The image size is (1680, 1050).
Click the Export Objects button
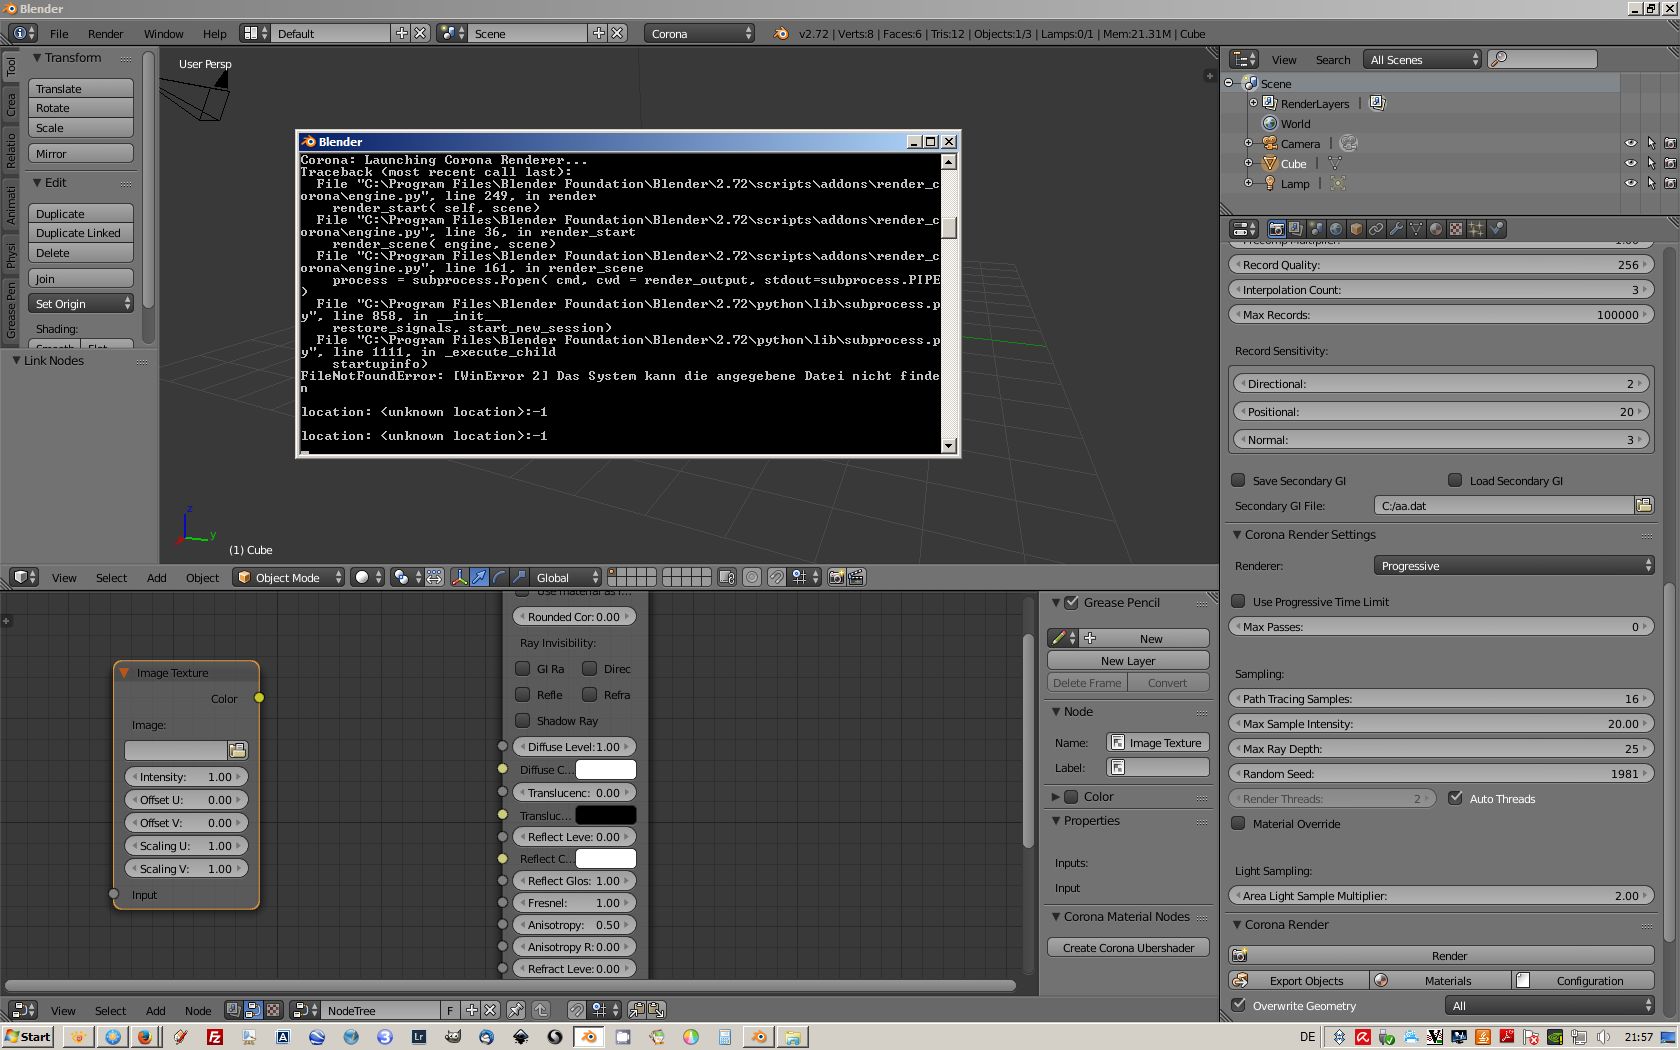(x=1297, y=980)
